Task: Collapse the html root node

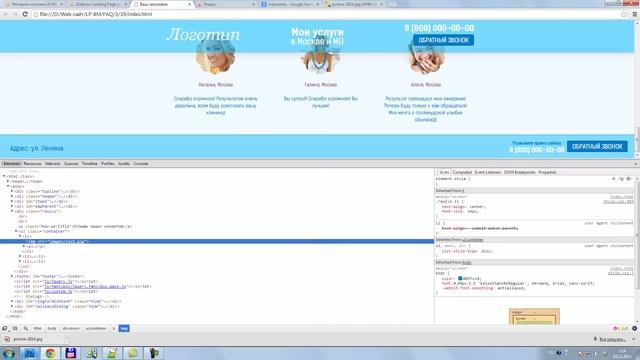Action: (4, 176)
